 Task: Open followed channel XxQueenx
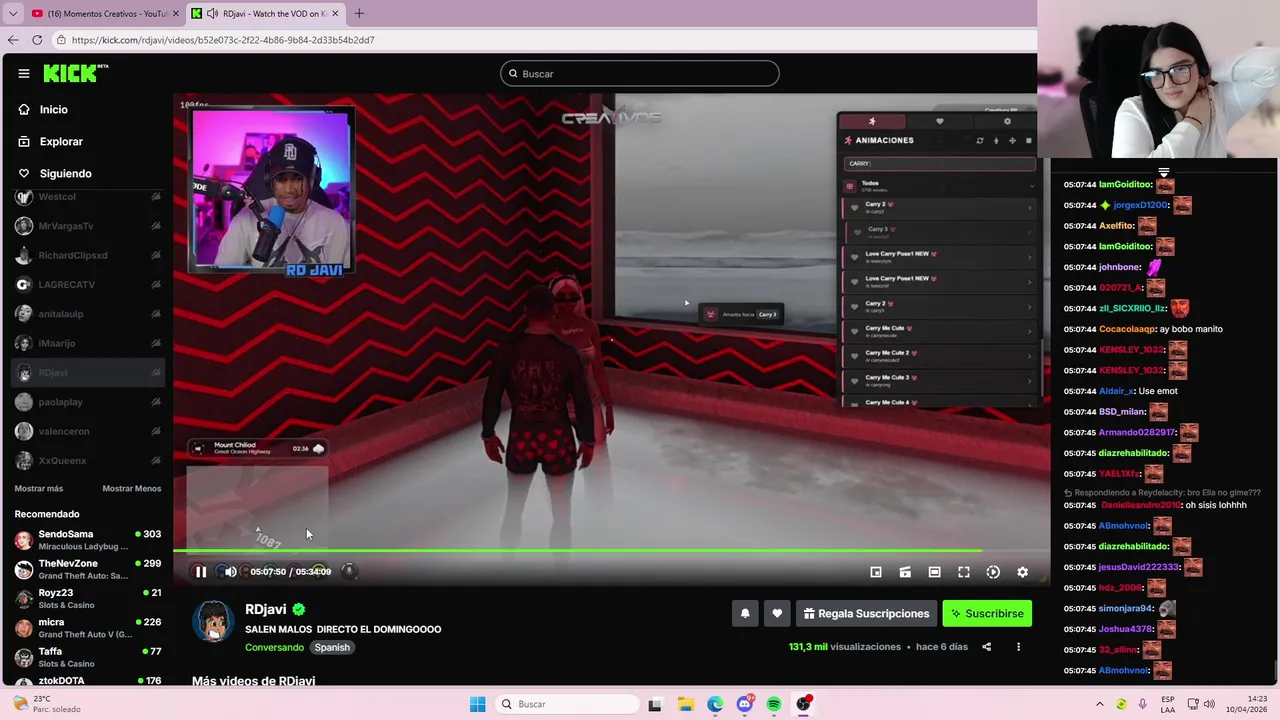(88, 461)
